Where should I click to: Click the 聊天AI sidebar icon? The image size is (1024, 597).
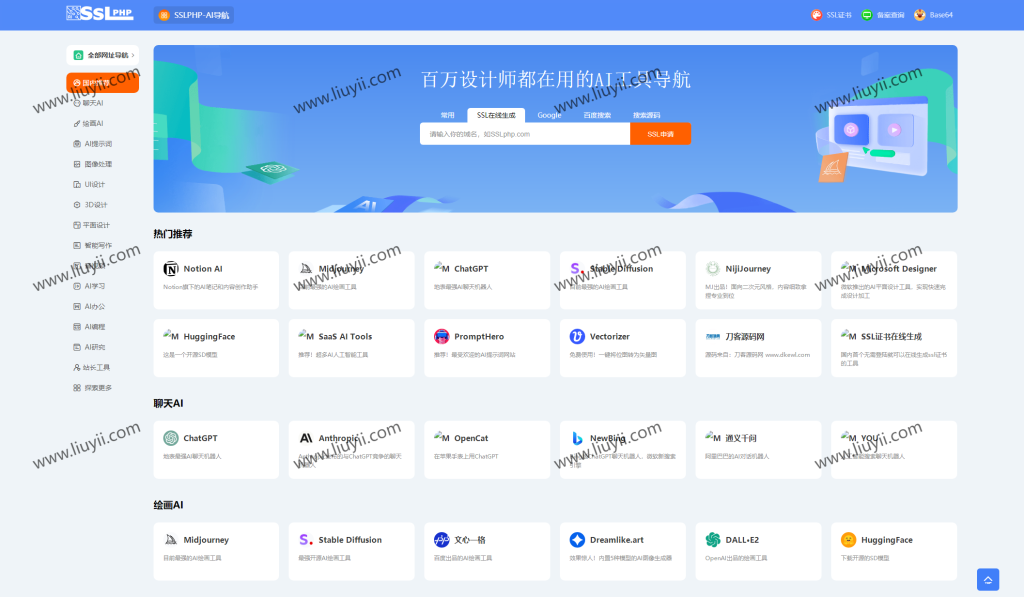coord(77,103)
